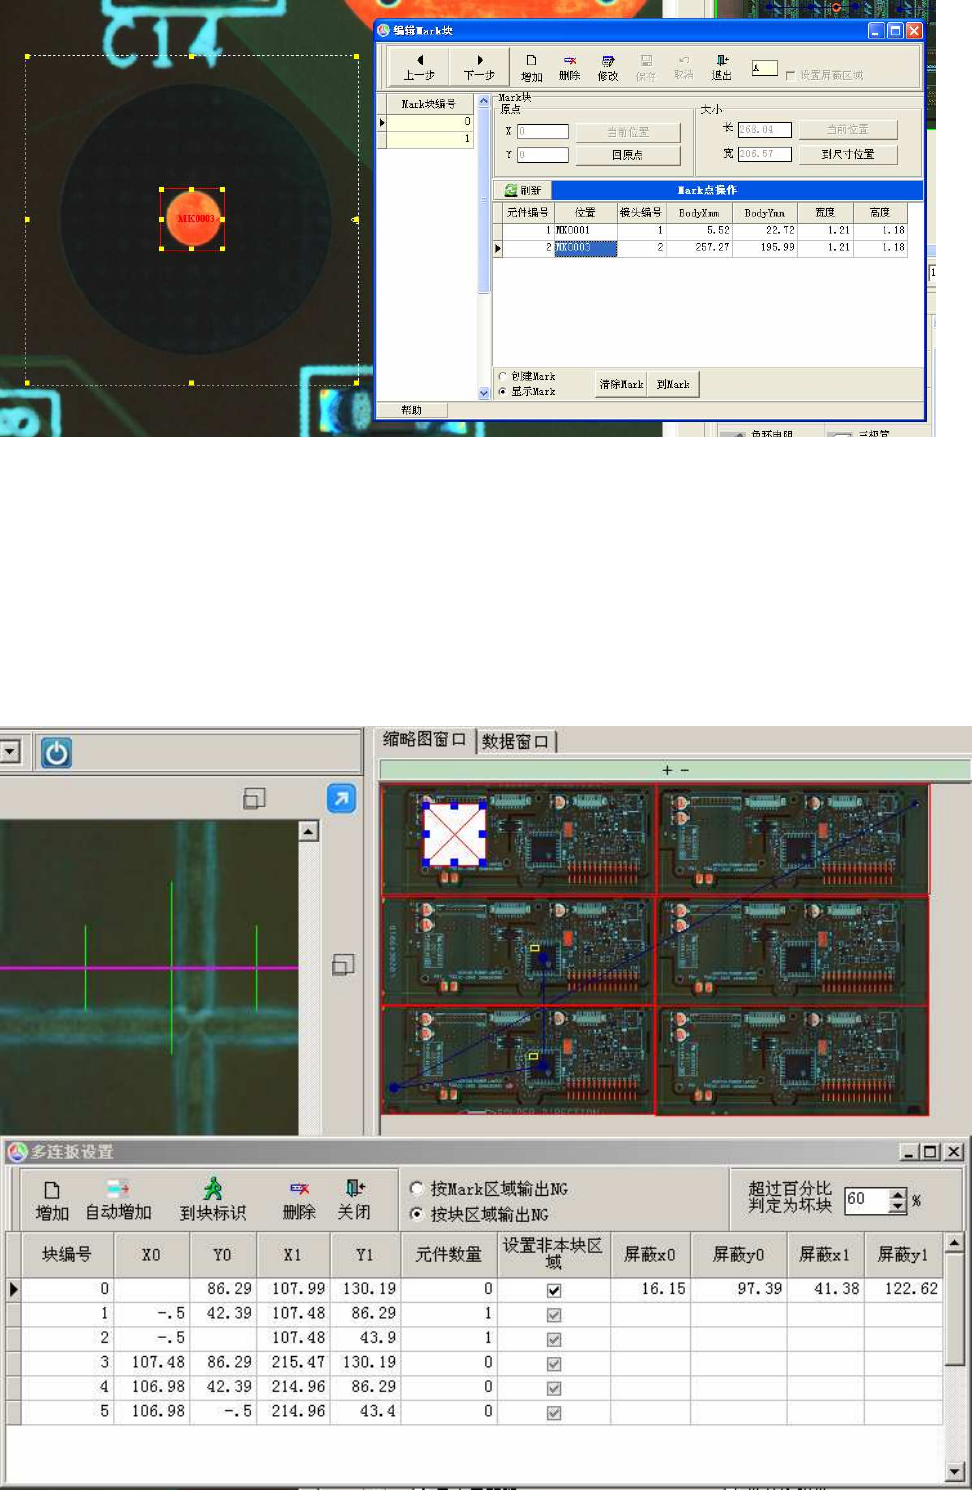Click white crossed mask box in thumbnail
972x1490 pixels.
pos(454,833)
